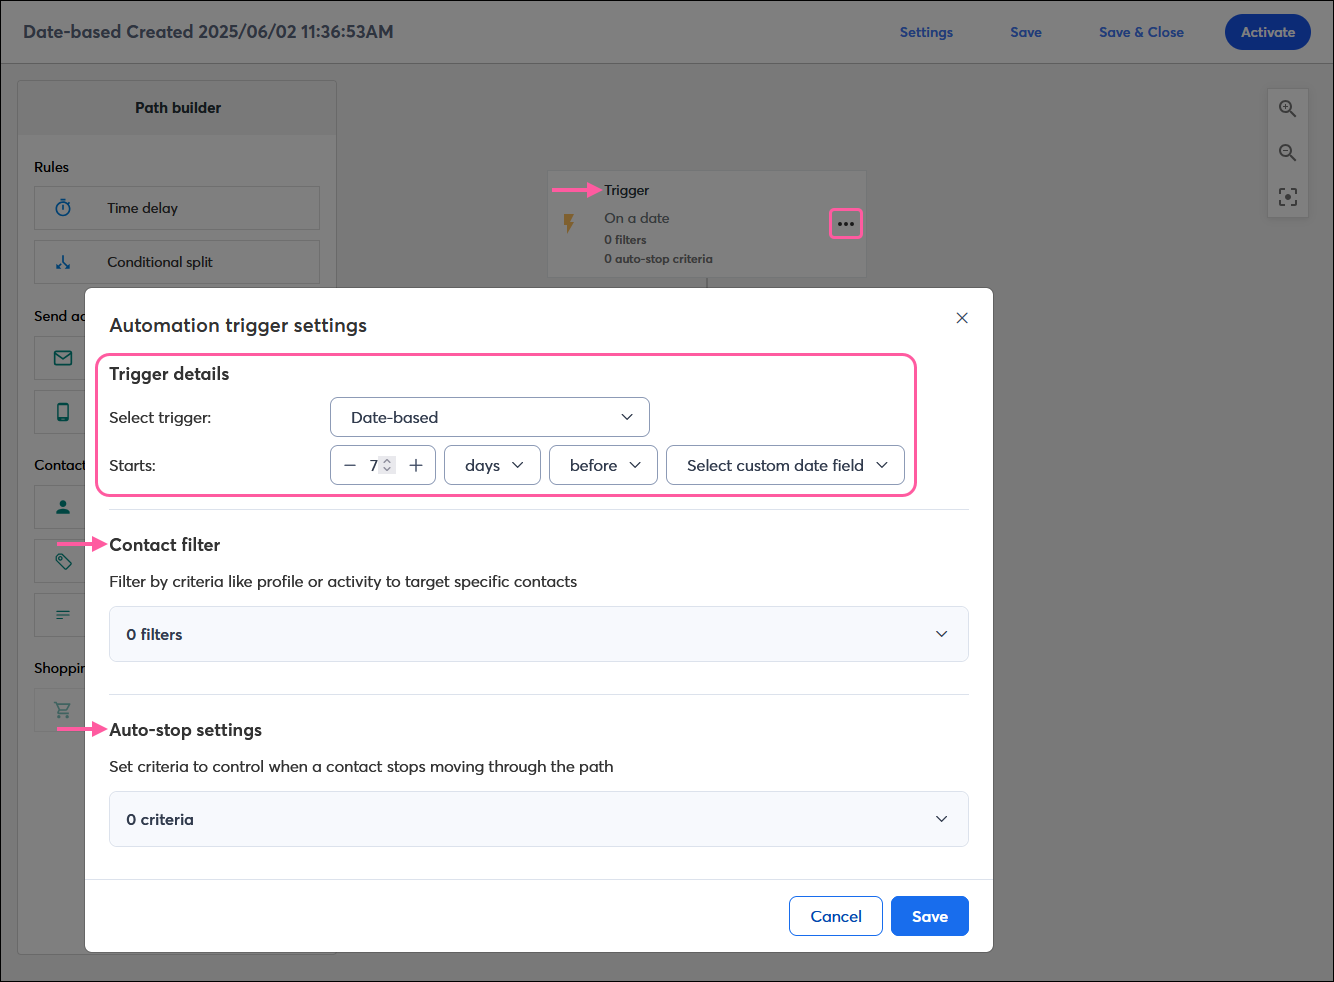Click Cancel in trigger settings dialog
Screen dimensions: 1334x982
[836, 916]
